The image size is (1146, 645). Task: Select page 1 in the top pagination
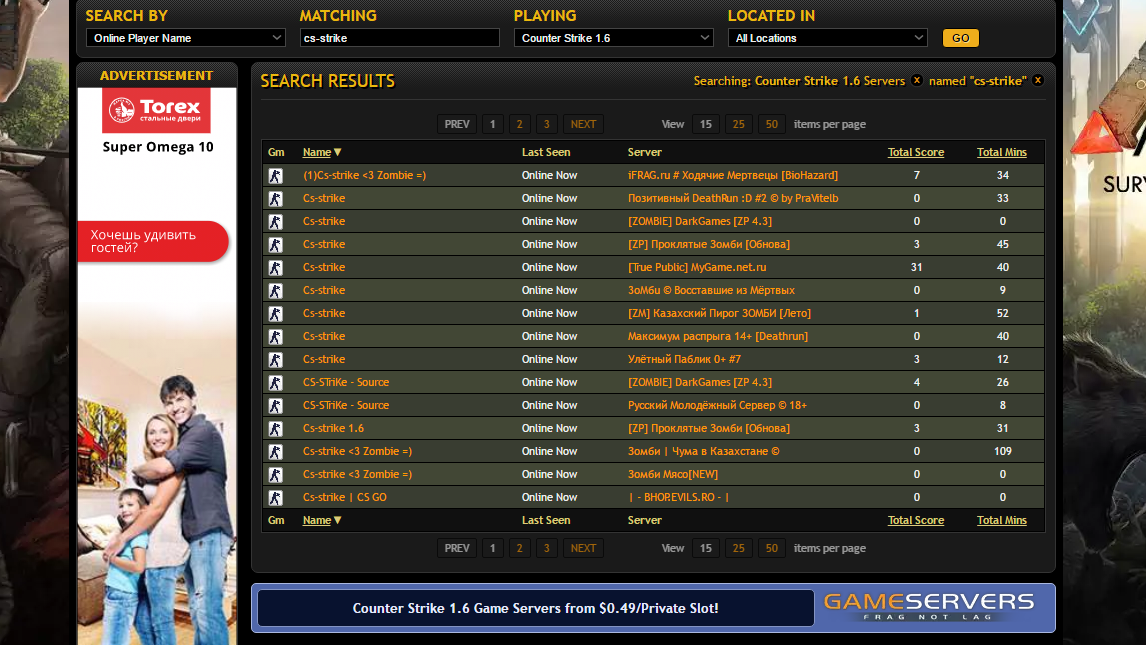pyautogui.click(x=493, y=124)
